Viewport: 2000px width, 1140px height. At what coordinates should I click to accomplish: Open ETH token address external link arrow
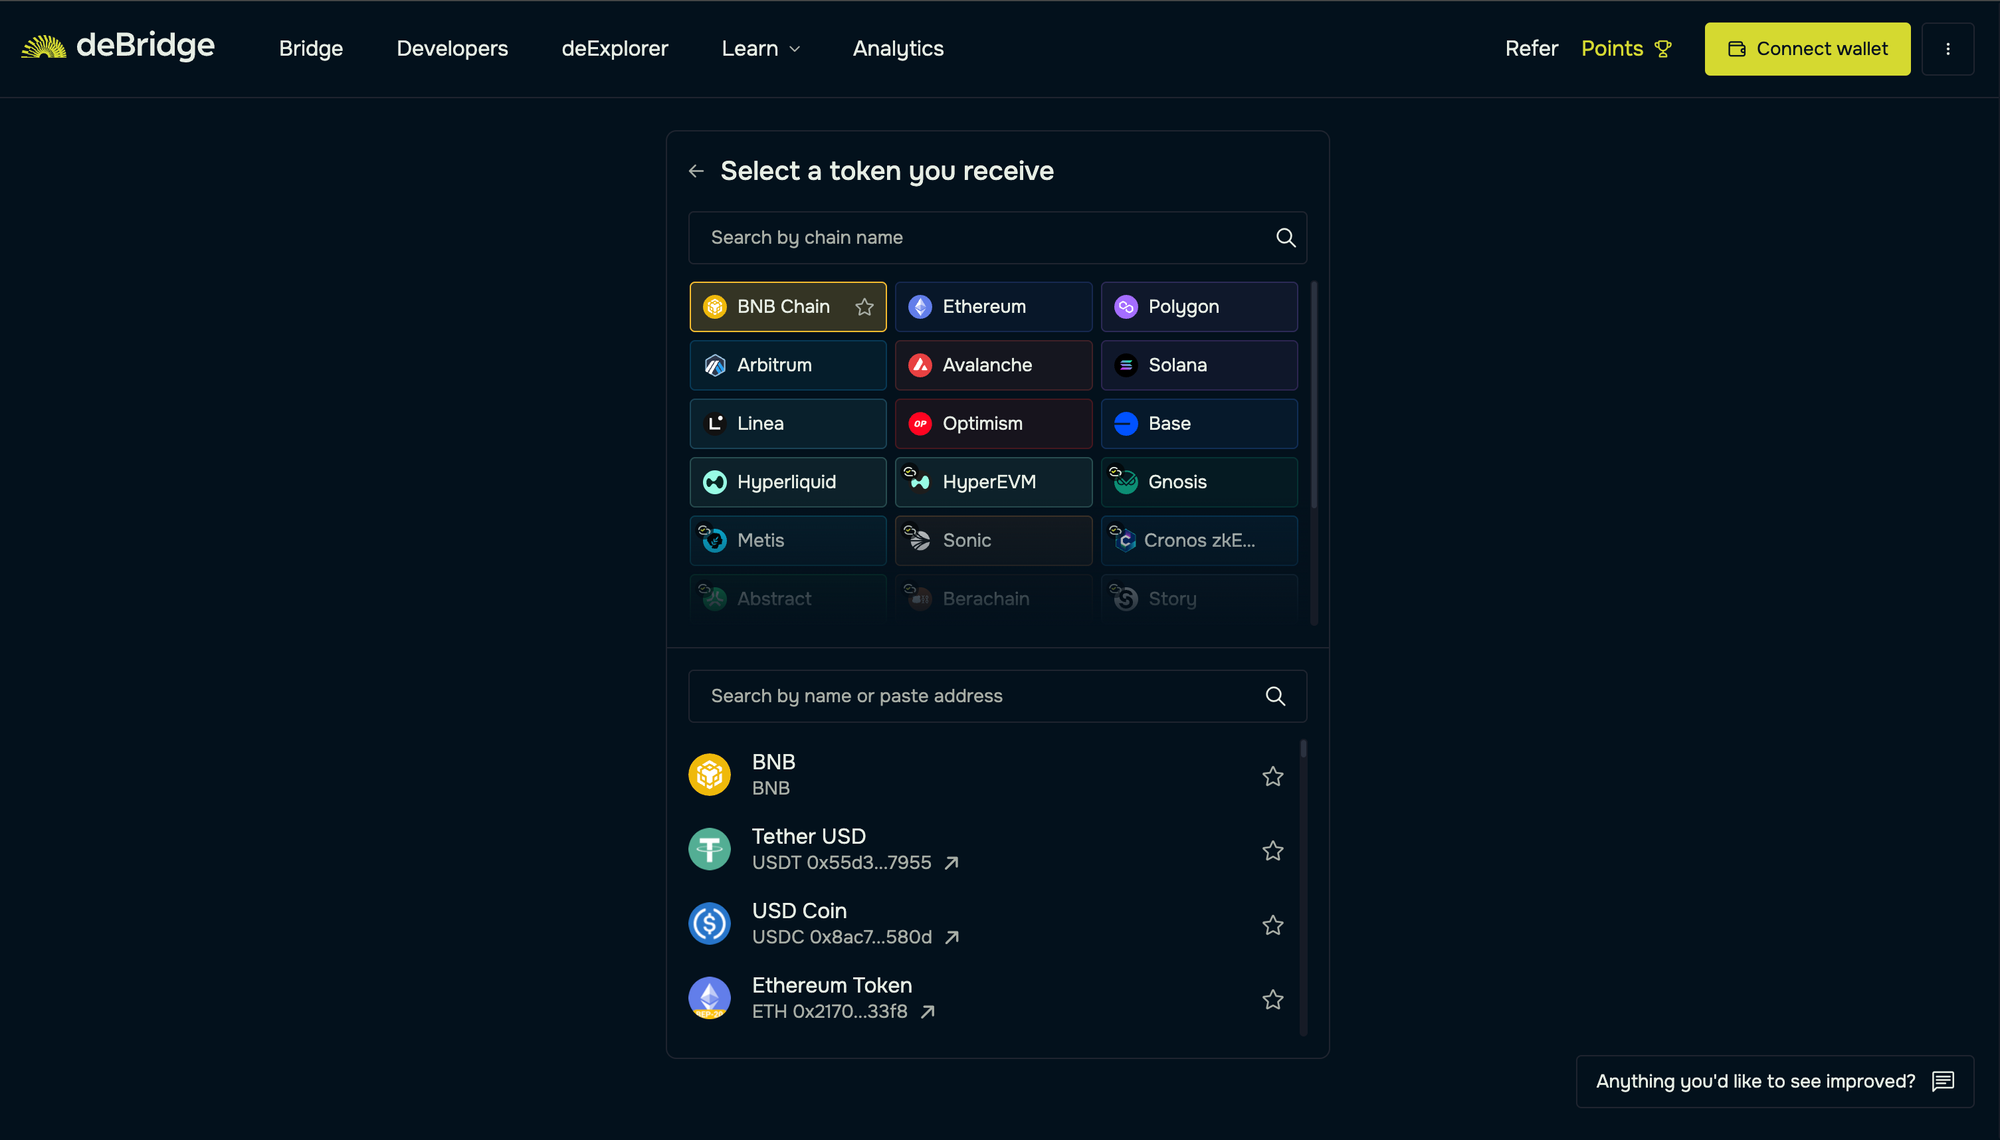pyautogui.click(x=928, y=1012)
